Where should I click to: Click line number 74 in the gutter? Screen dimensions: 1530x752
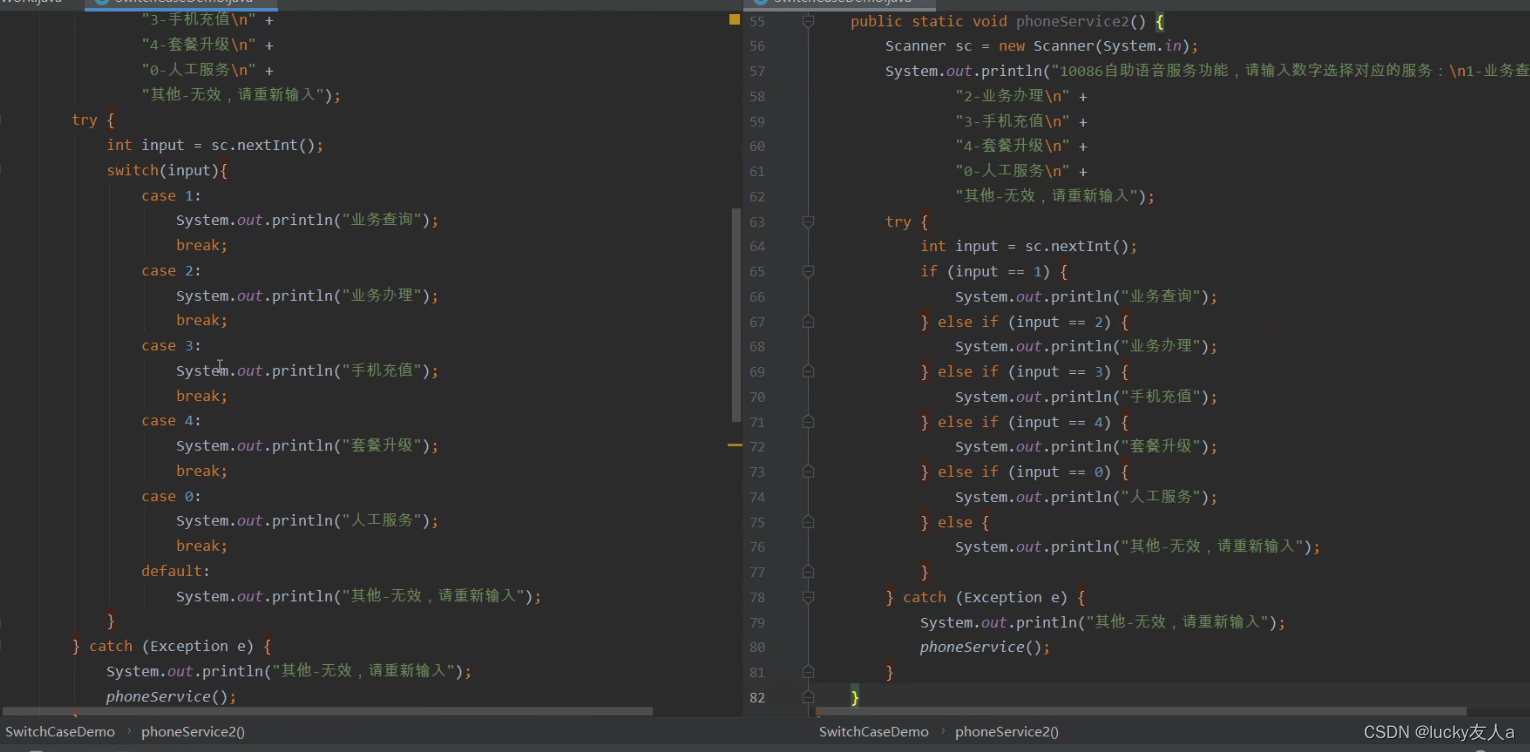pos(756,497)
